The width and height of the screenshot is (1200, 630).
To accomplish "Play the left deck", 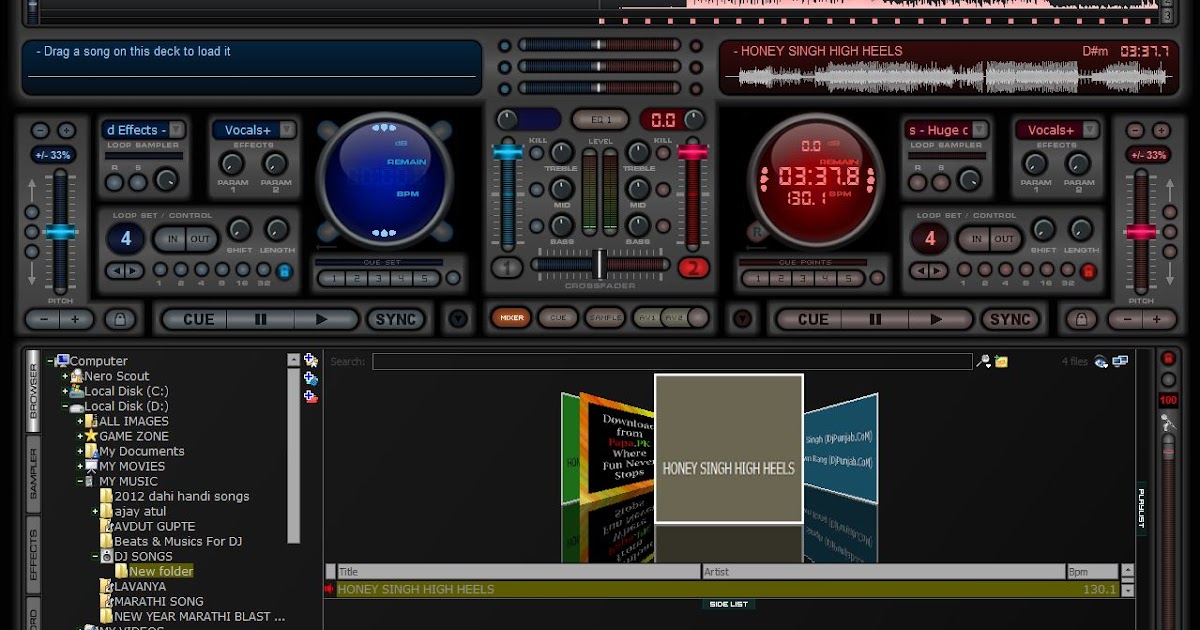I will 321,319.
